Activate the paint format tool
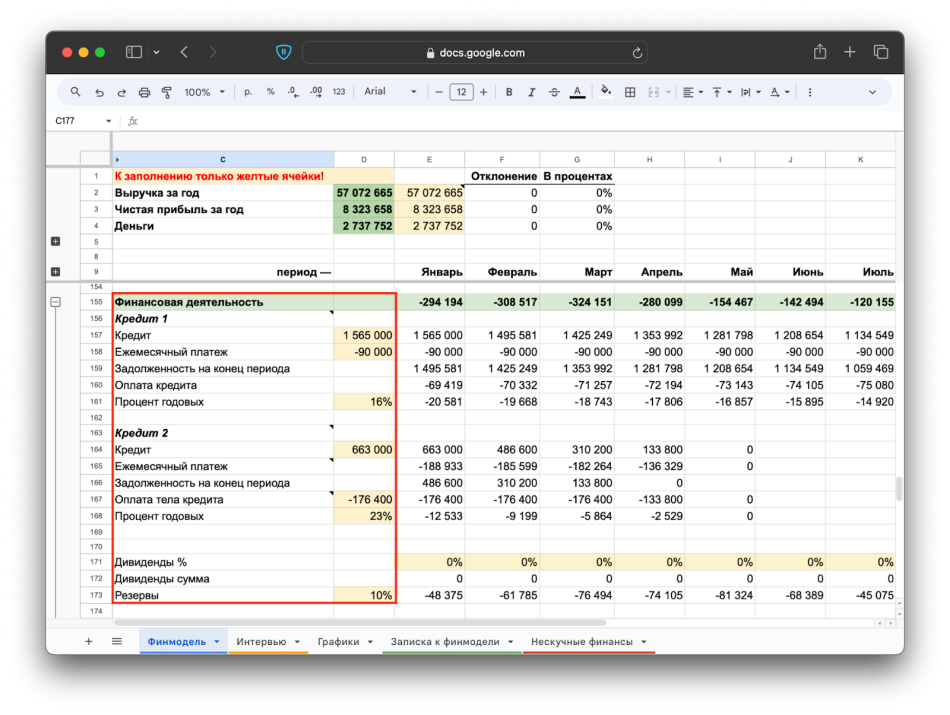The image size is (950, 715). pos(167,92)
